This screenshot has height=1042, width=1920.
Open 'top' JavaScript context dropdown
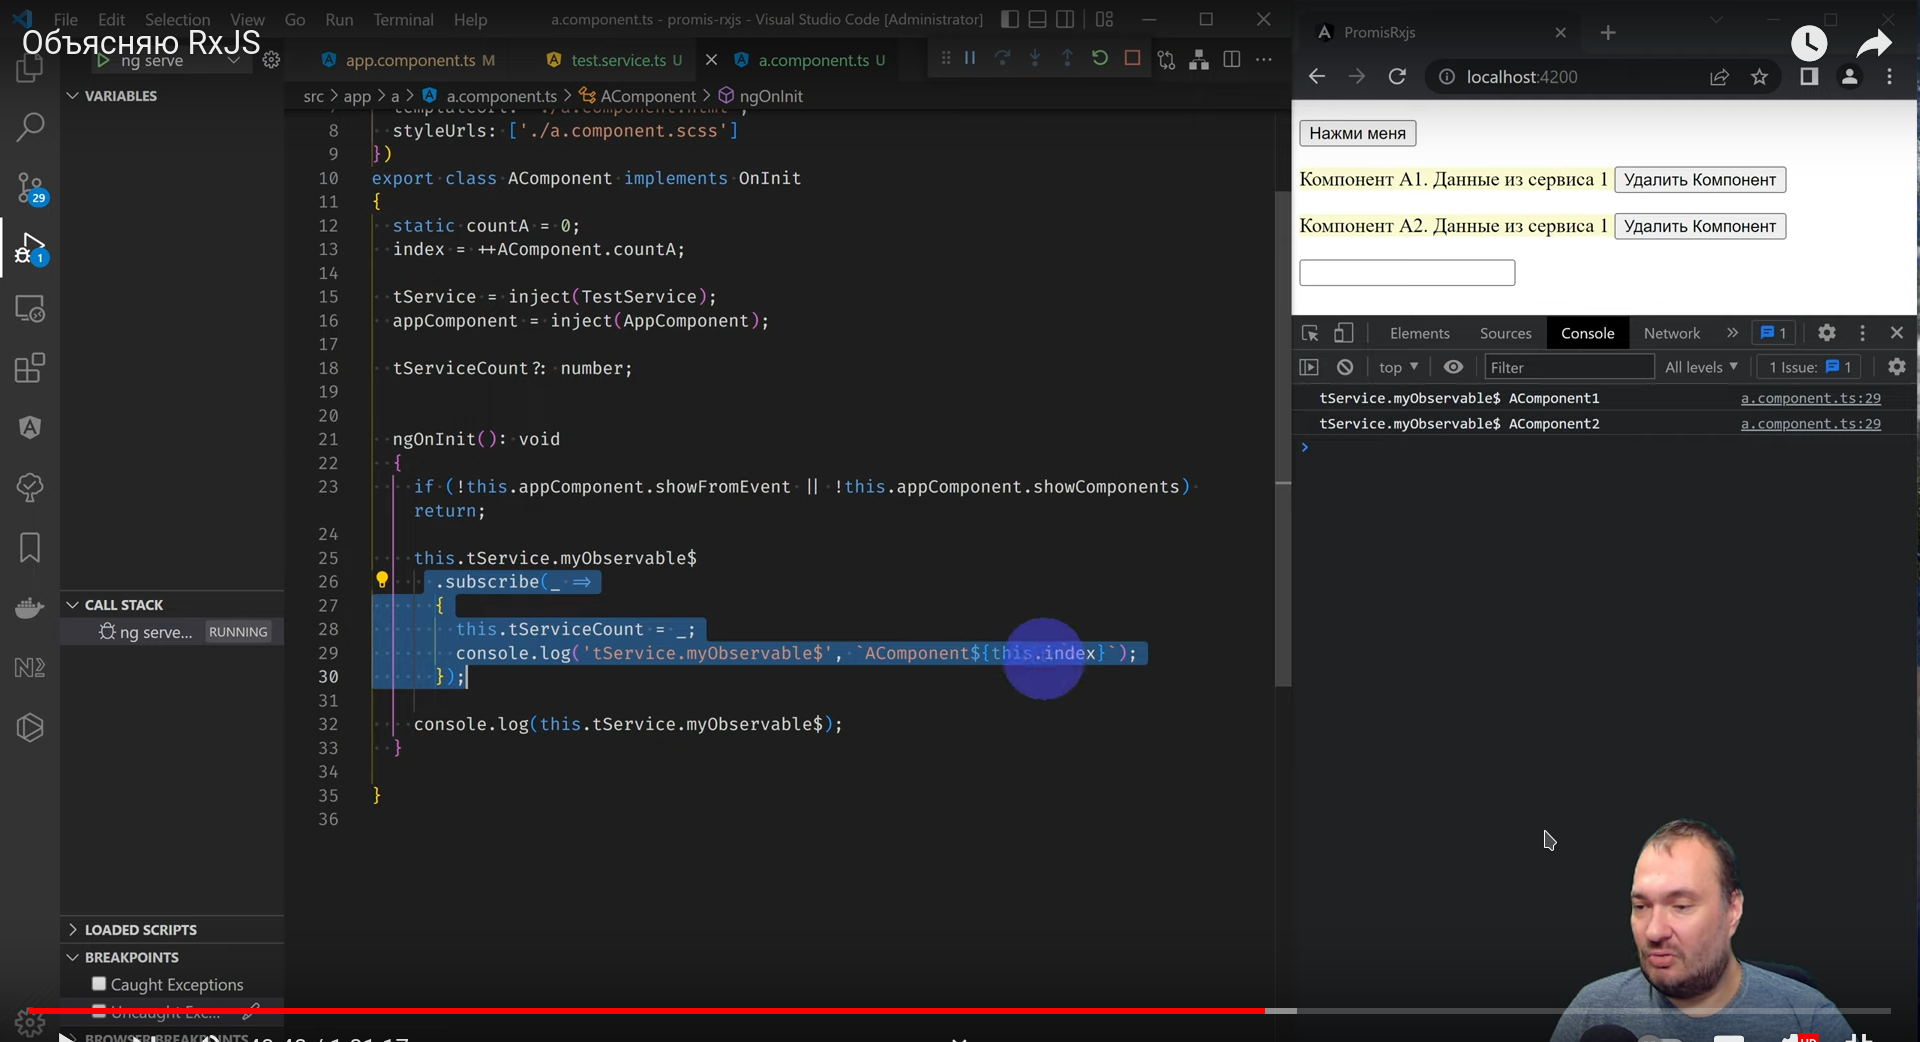[1398, 367]
